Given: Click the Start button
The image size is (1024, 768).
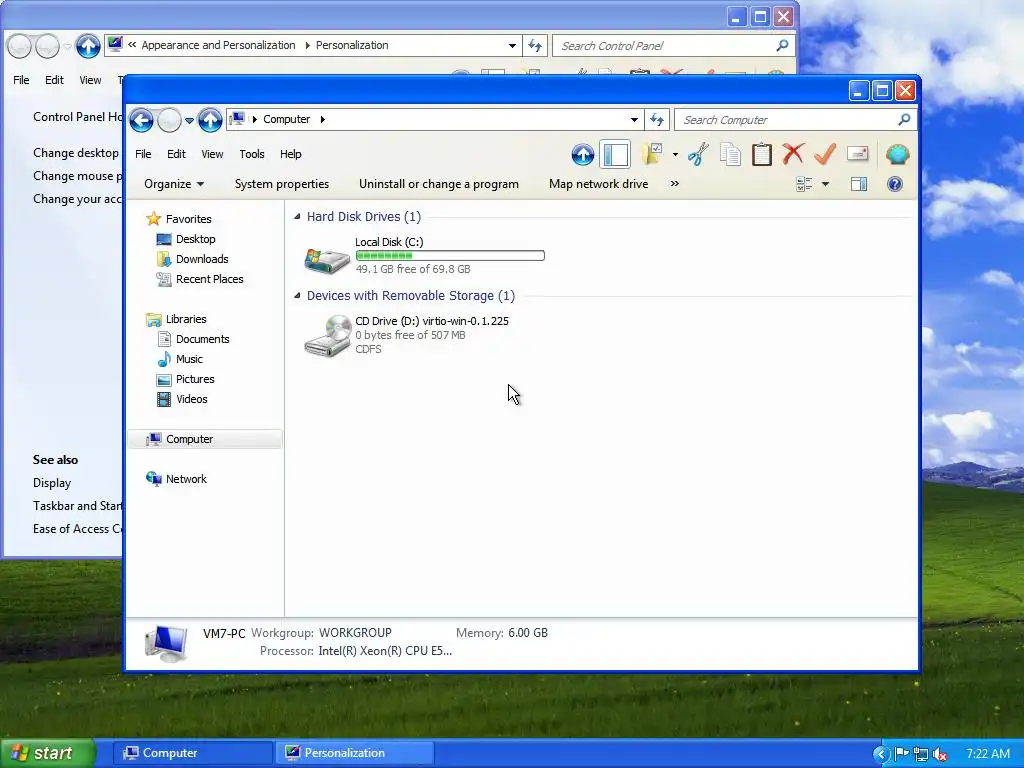Looking at the screenshot, I should coord(47,753).
